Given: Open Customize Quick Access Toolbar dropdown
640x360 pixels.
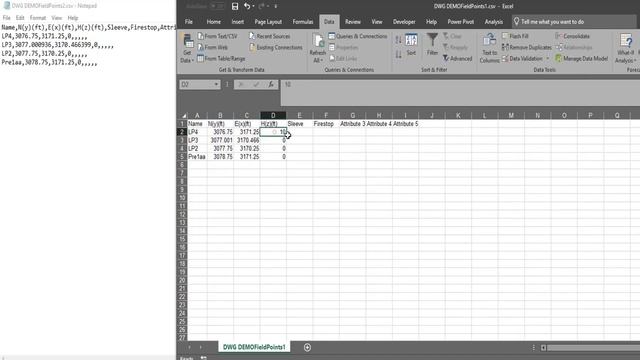Looking at the screenshot, I should pos(276,6).
